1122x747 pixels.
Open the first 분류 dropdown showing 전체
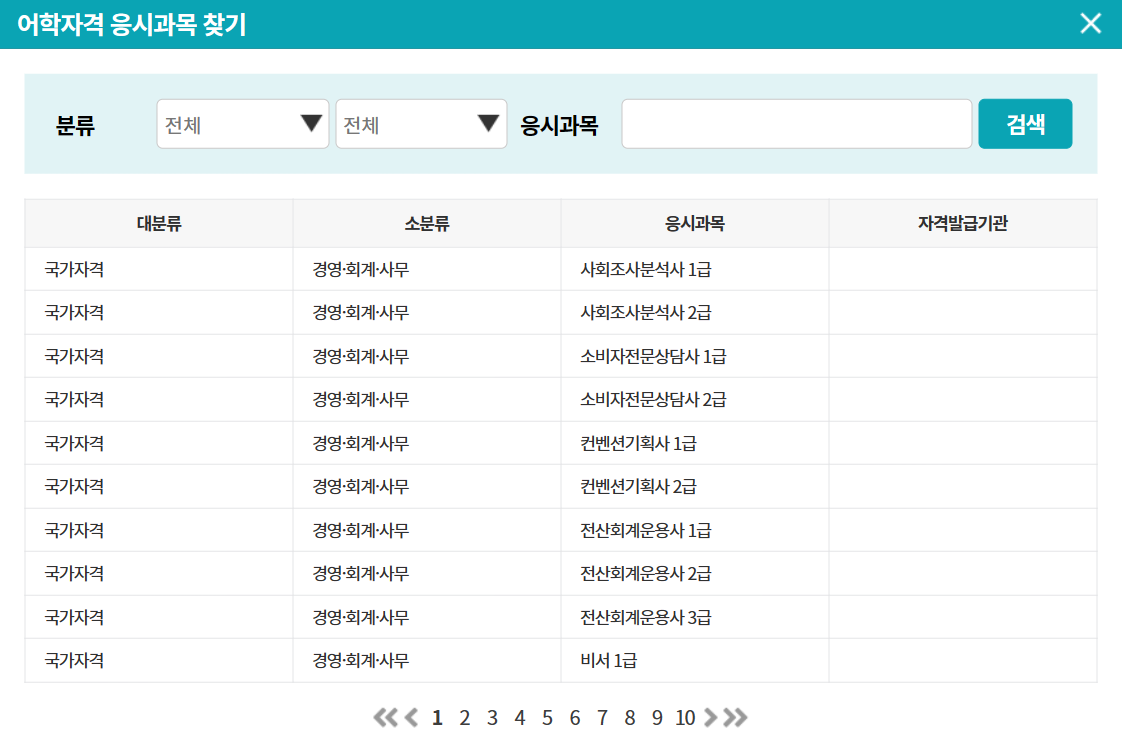point(242,123)
